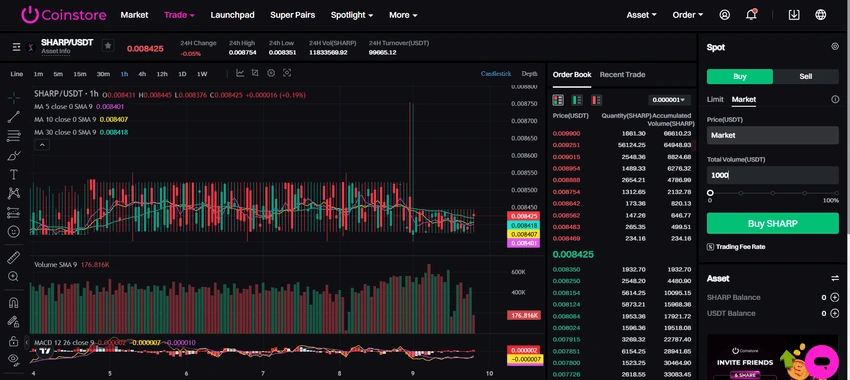Click the Total Volume input field
850x380 pixels.
[772, 175]
